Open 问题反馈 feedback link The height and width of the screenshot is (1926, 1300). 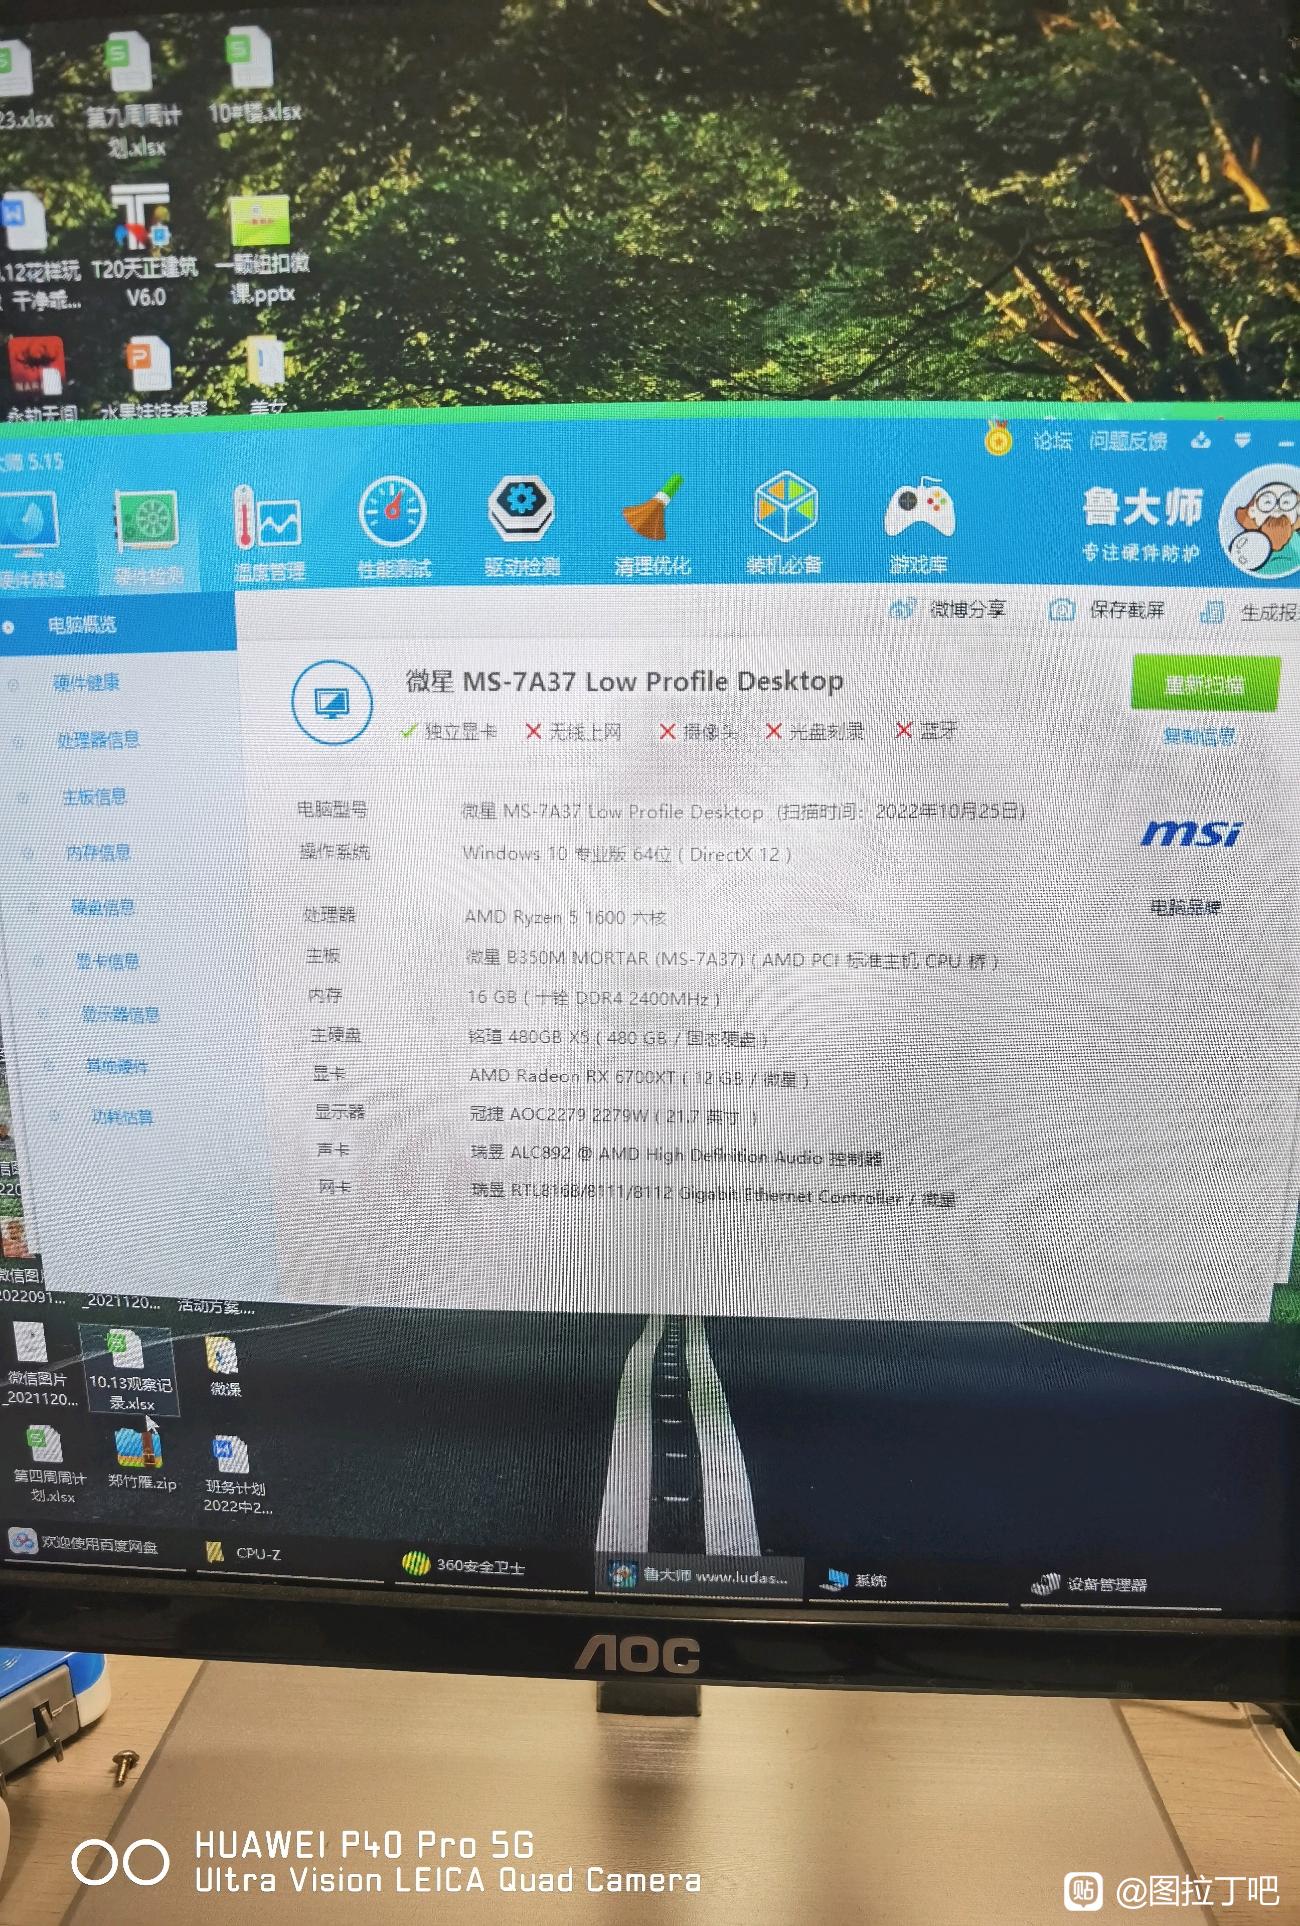coord(1128,441)
